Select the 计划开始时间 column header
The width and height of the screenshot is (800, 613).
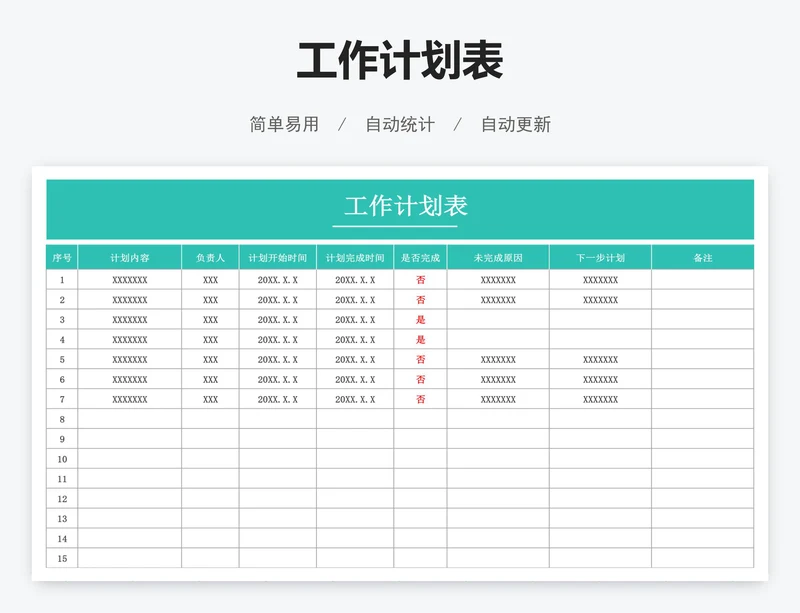click(278, 257)
